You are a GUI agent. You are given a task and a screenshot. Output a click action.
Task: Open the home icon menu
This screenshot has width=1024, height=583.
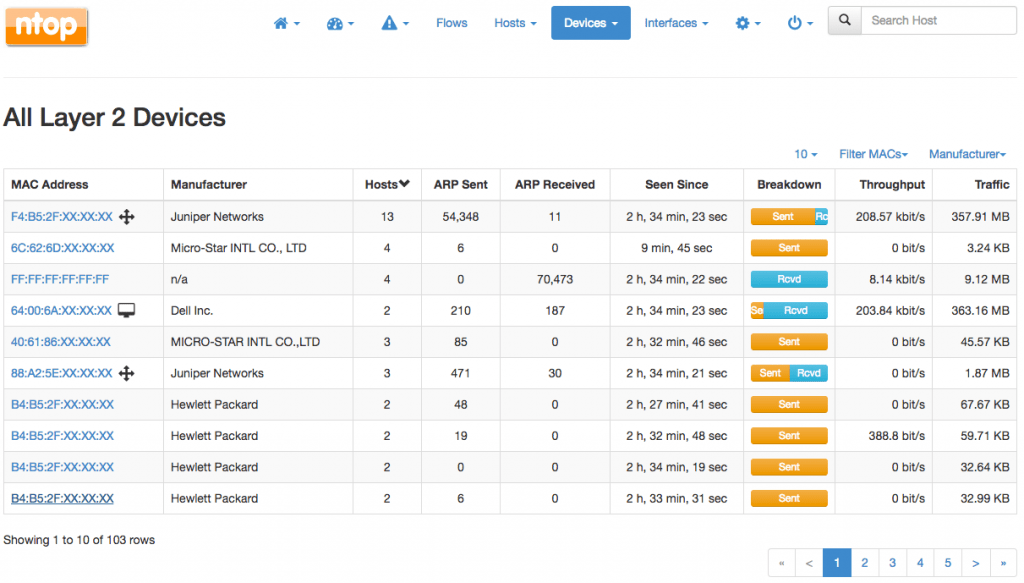point(286,23)
